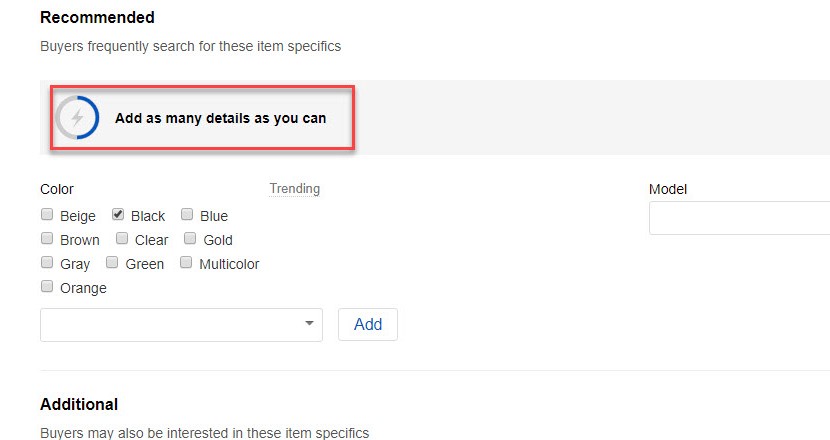Focus the Model input field
Image resolution: width=830 pixels, height=440 pixels.
pyautogui.click(x=739, y=218)
